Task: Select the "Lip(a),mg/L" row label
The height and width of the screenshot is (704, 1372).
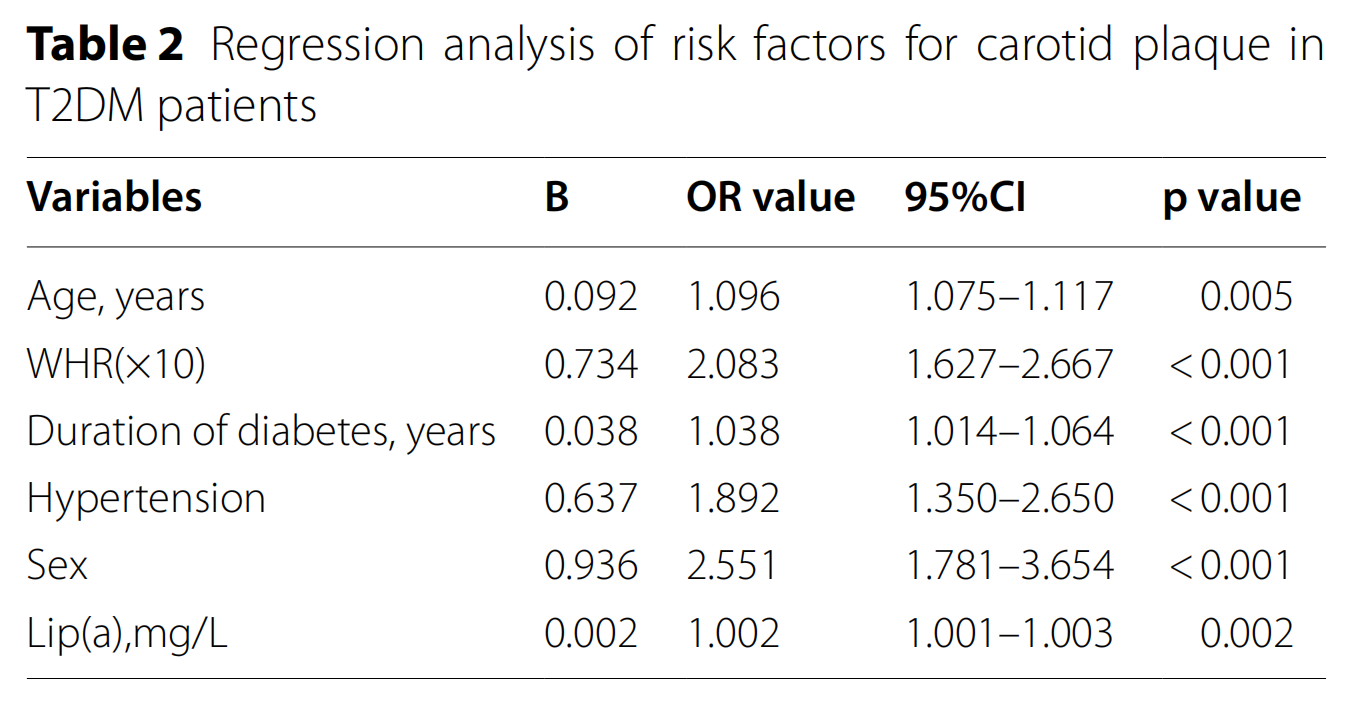Action: (127, 634)
